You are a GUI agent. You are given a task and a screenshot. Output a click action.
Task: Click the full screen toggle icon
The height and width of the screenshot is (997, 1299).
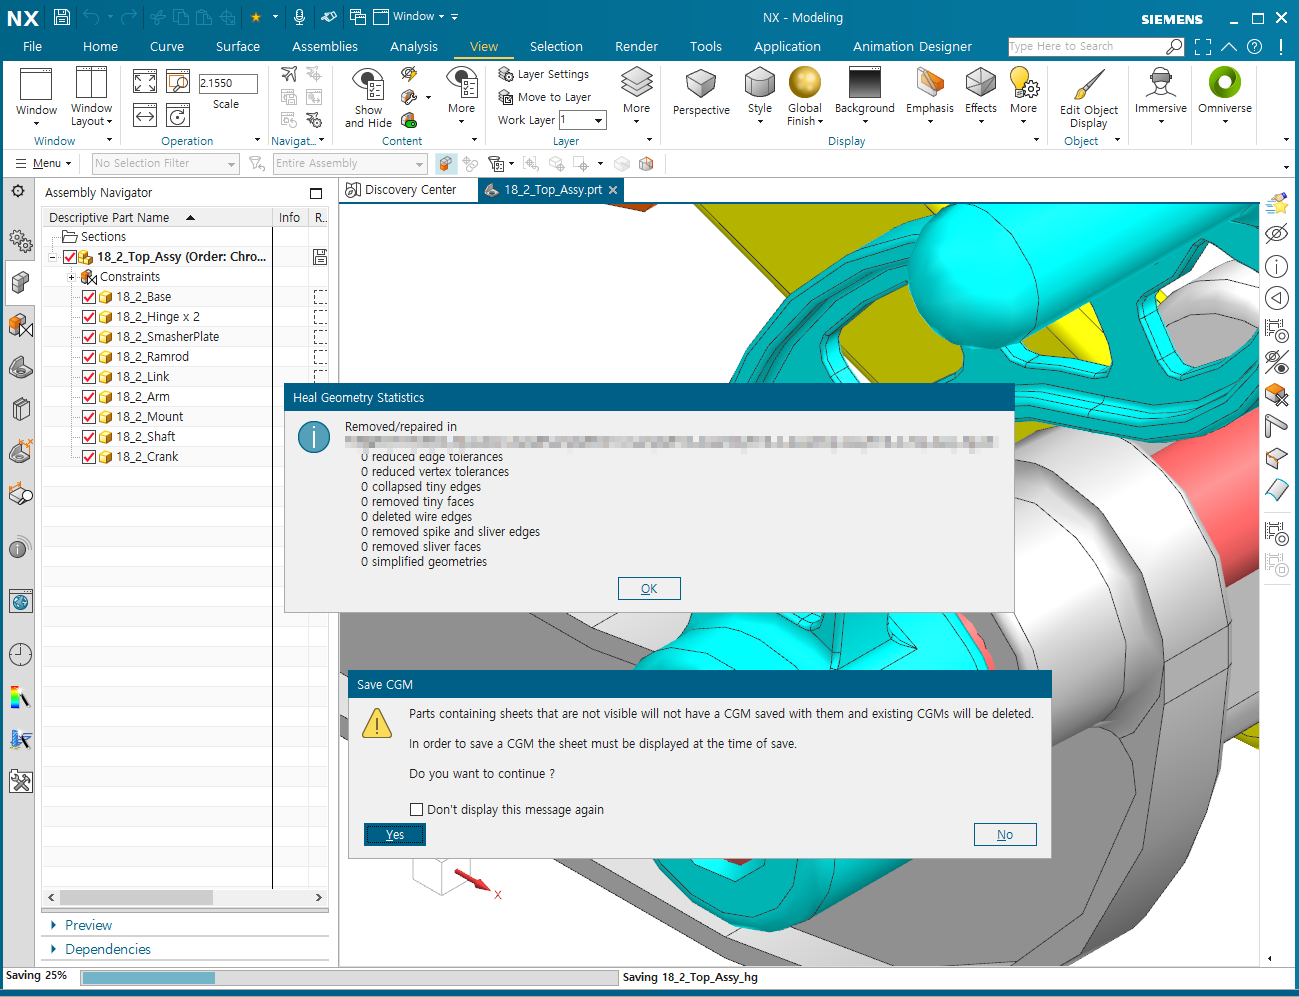1203,47
